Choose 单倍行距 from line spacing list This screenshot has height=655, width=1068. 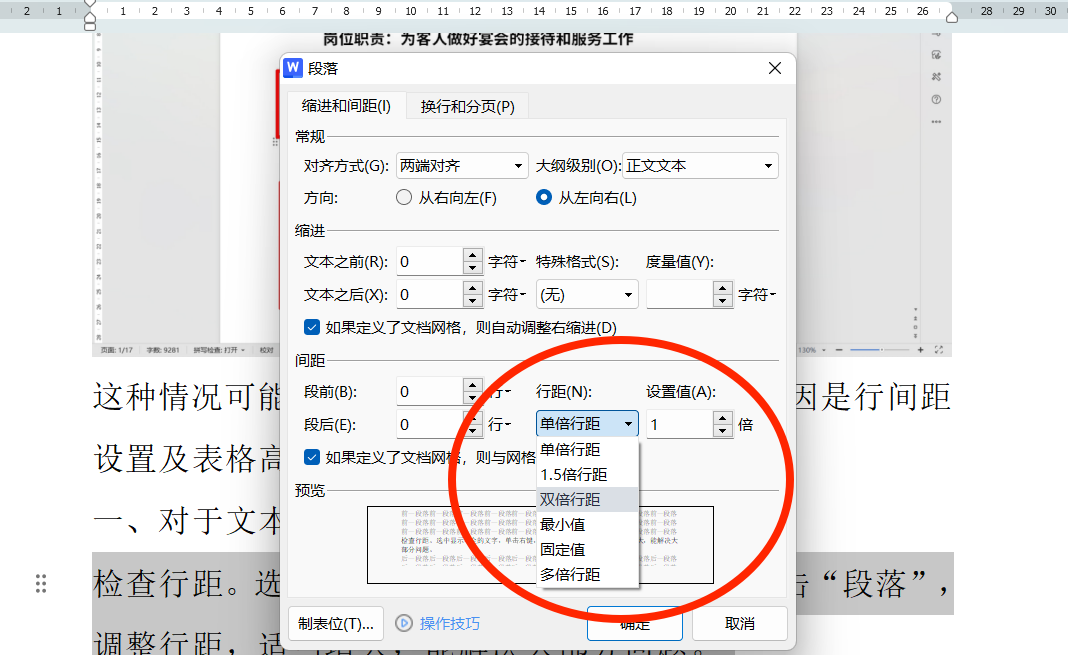pyautogui.click(x=588, y=449)
